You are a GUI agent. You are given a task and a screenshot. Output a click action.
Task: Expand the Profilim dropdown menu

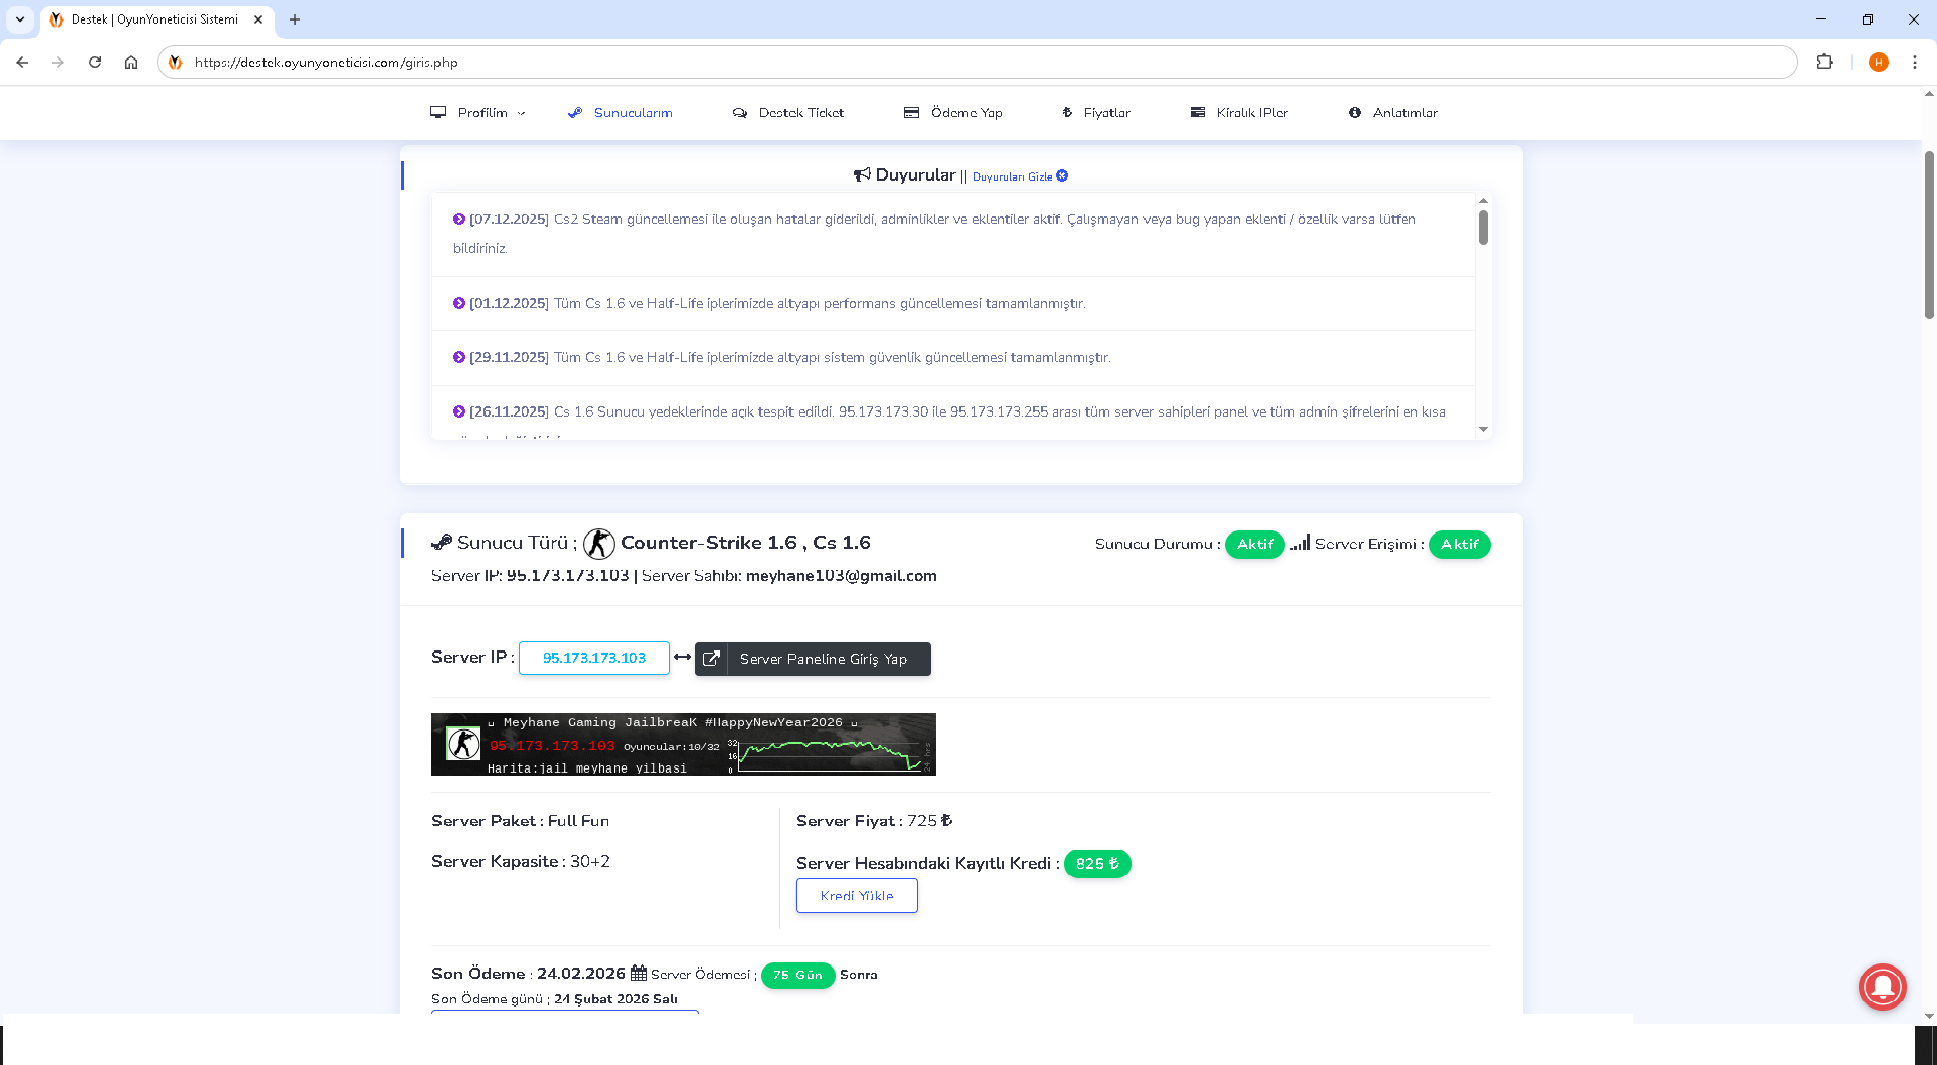478,113
